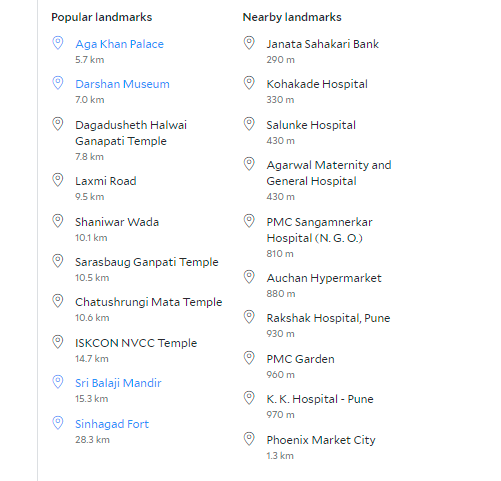
Task: Click the blue pin beside Sinhagad Fort
Action: click(x=58, y=423)
